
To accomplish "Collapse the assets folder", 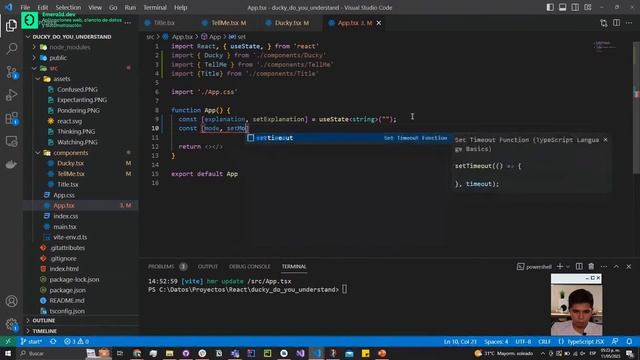I will 38,79.
